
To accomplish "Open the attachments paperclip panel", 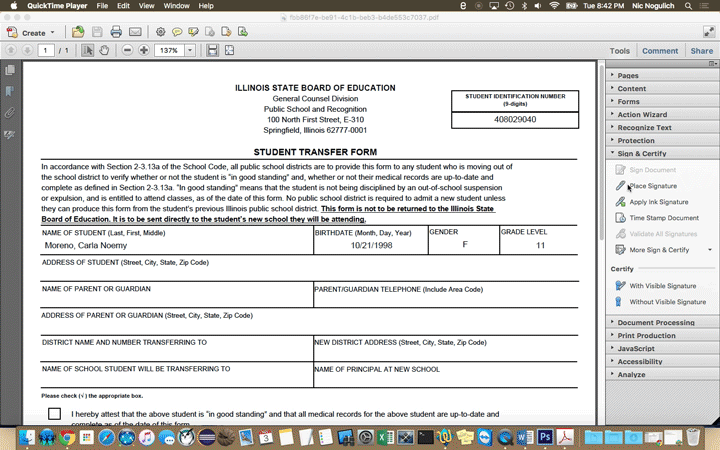I will coord(11,112).
